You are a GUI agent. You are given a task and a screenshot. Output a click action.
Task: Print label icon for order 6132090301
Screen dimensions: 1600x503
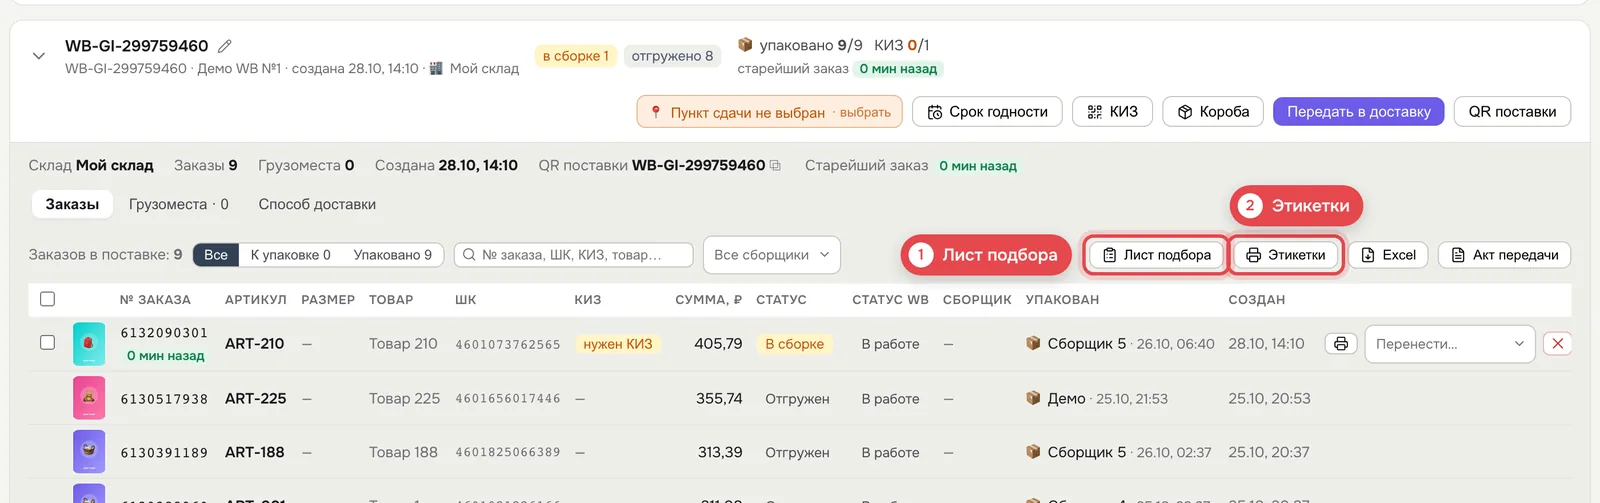pos(1340,344)
